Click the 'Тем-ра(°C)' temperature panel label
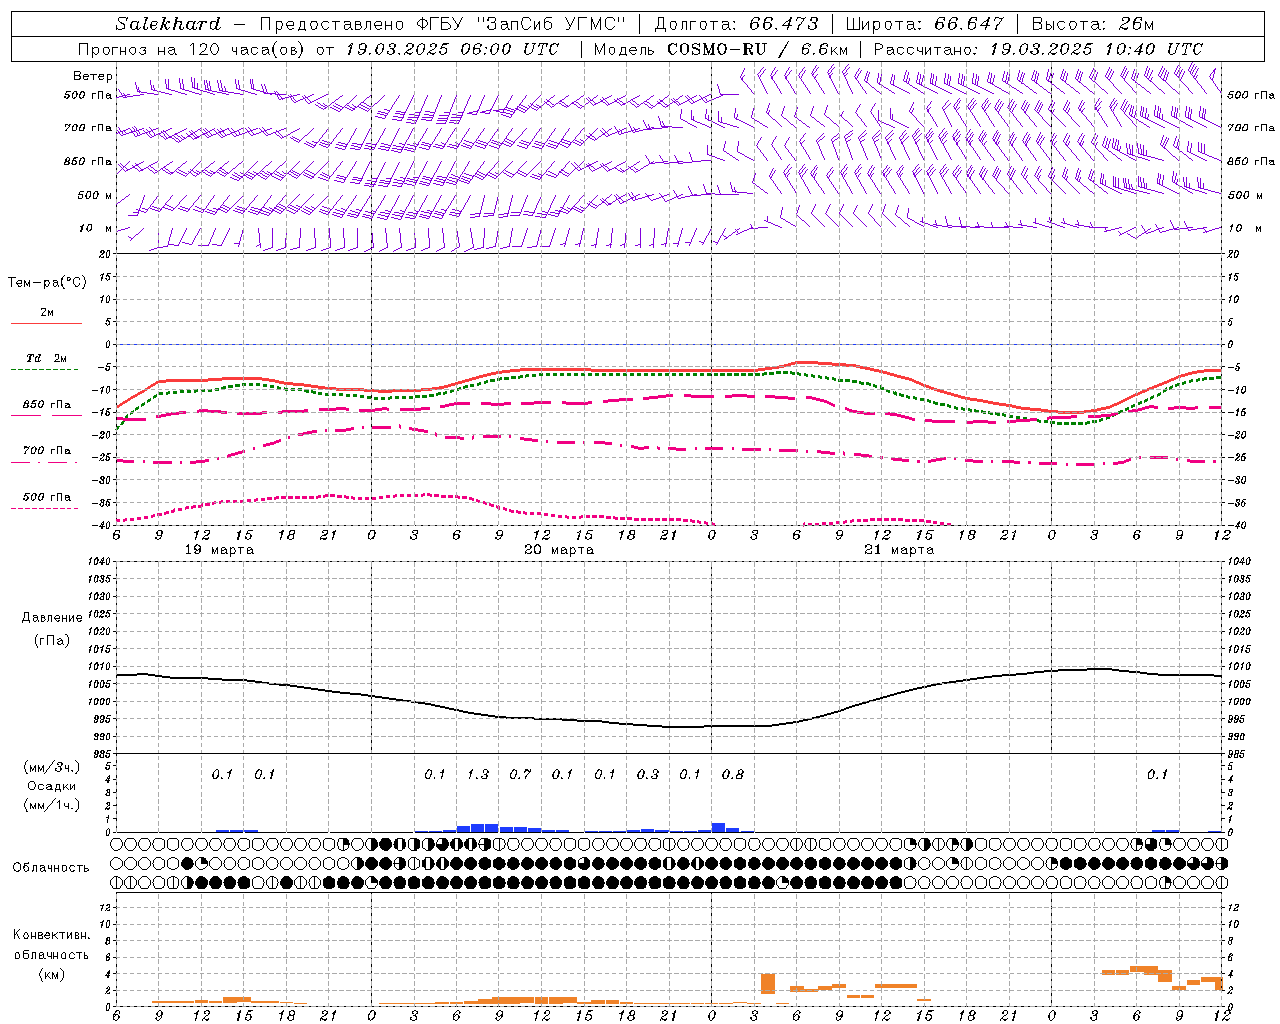 click(x=47, y=283)
